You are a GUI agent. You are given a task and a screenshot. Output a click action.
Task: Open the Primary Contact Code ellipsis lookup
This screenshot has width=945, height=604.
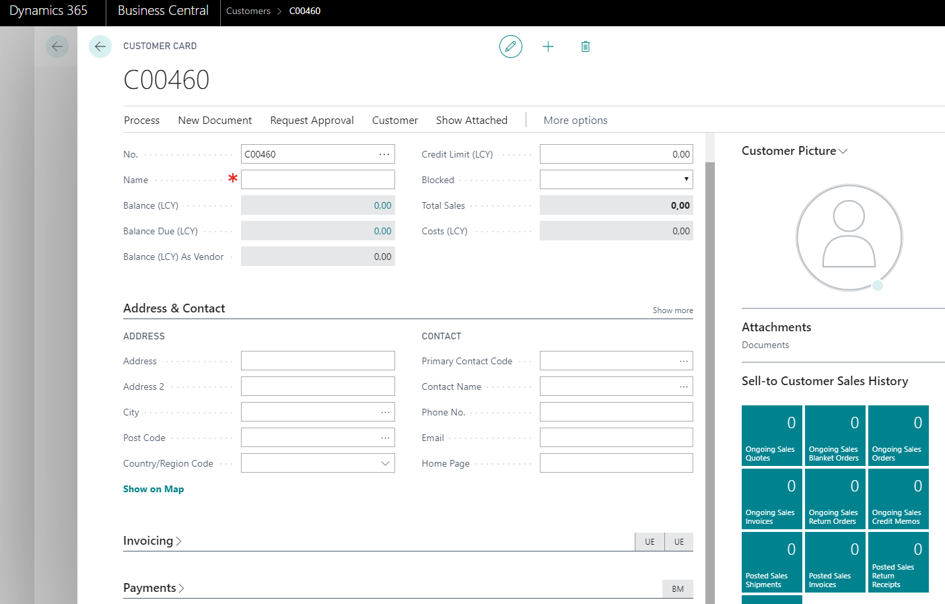coord(683,361)
